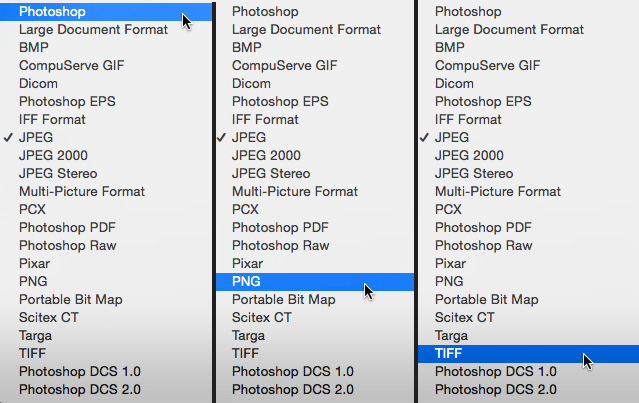Viewport: 639px width, 403px height.
Task: Pick Portable Bit Map in middle list
Action: click(x=315, y=299)
